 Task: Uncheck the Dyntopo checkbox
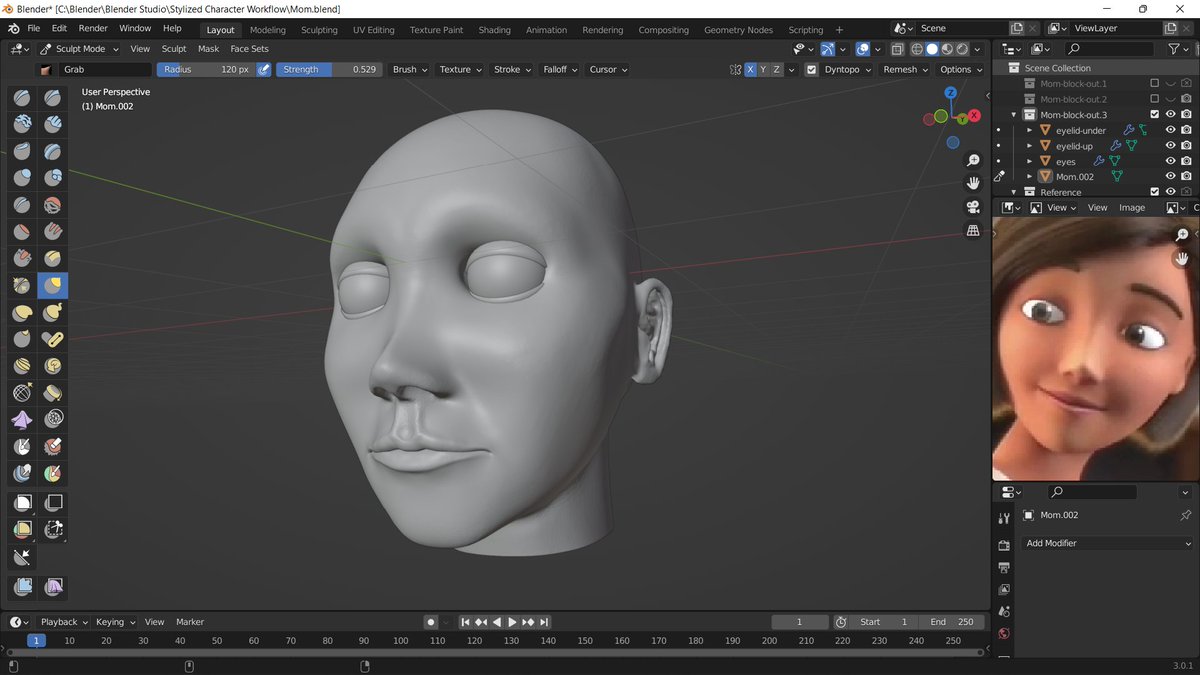click(x=812, y=70)
